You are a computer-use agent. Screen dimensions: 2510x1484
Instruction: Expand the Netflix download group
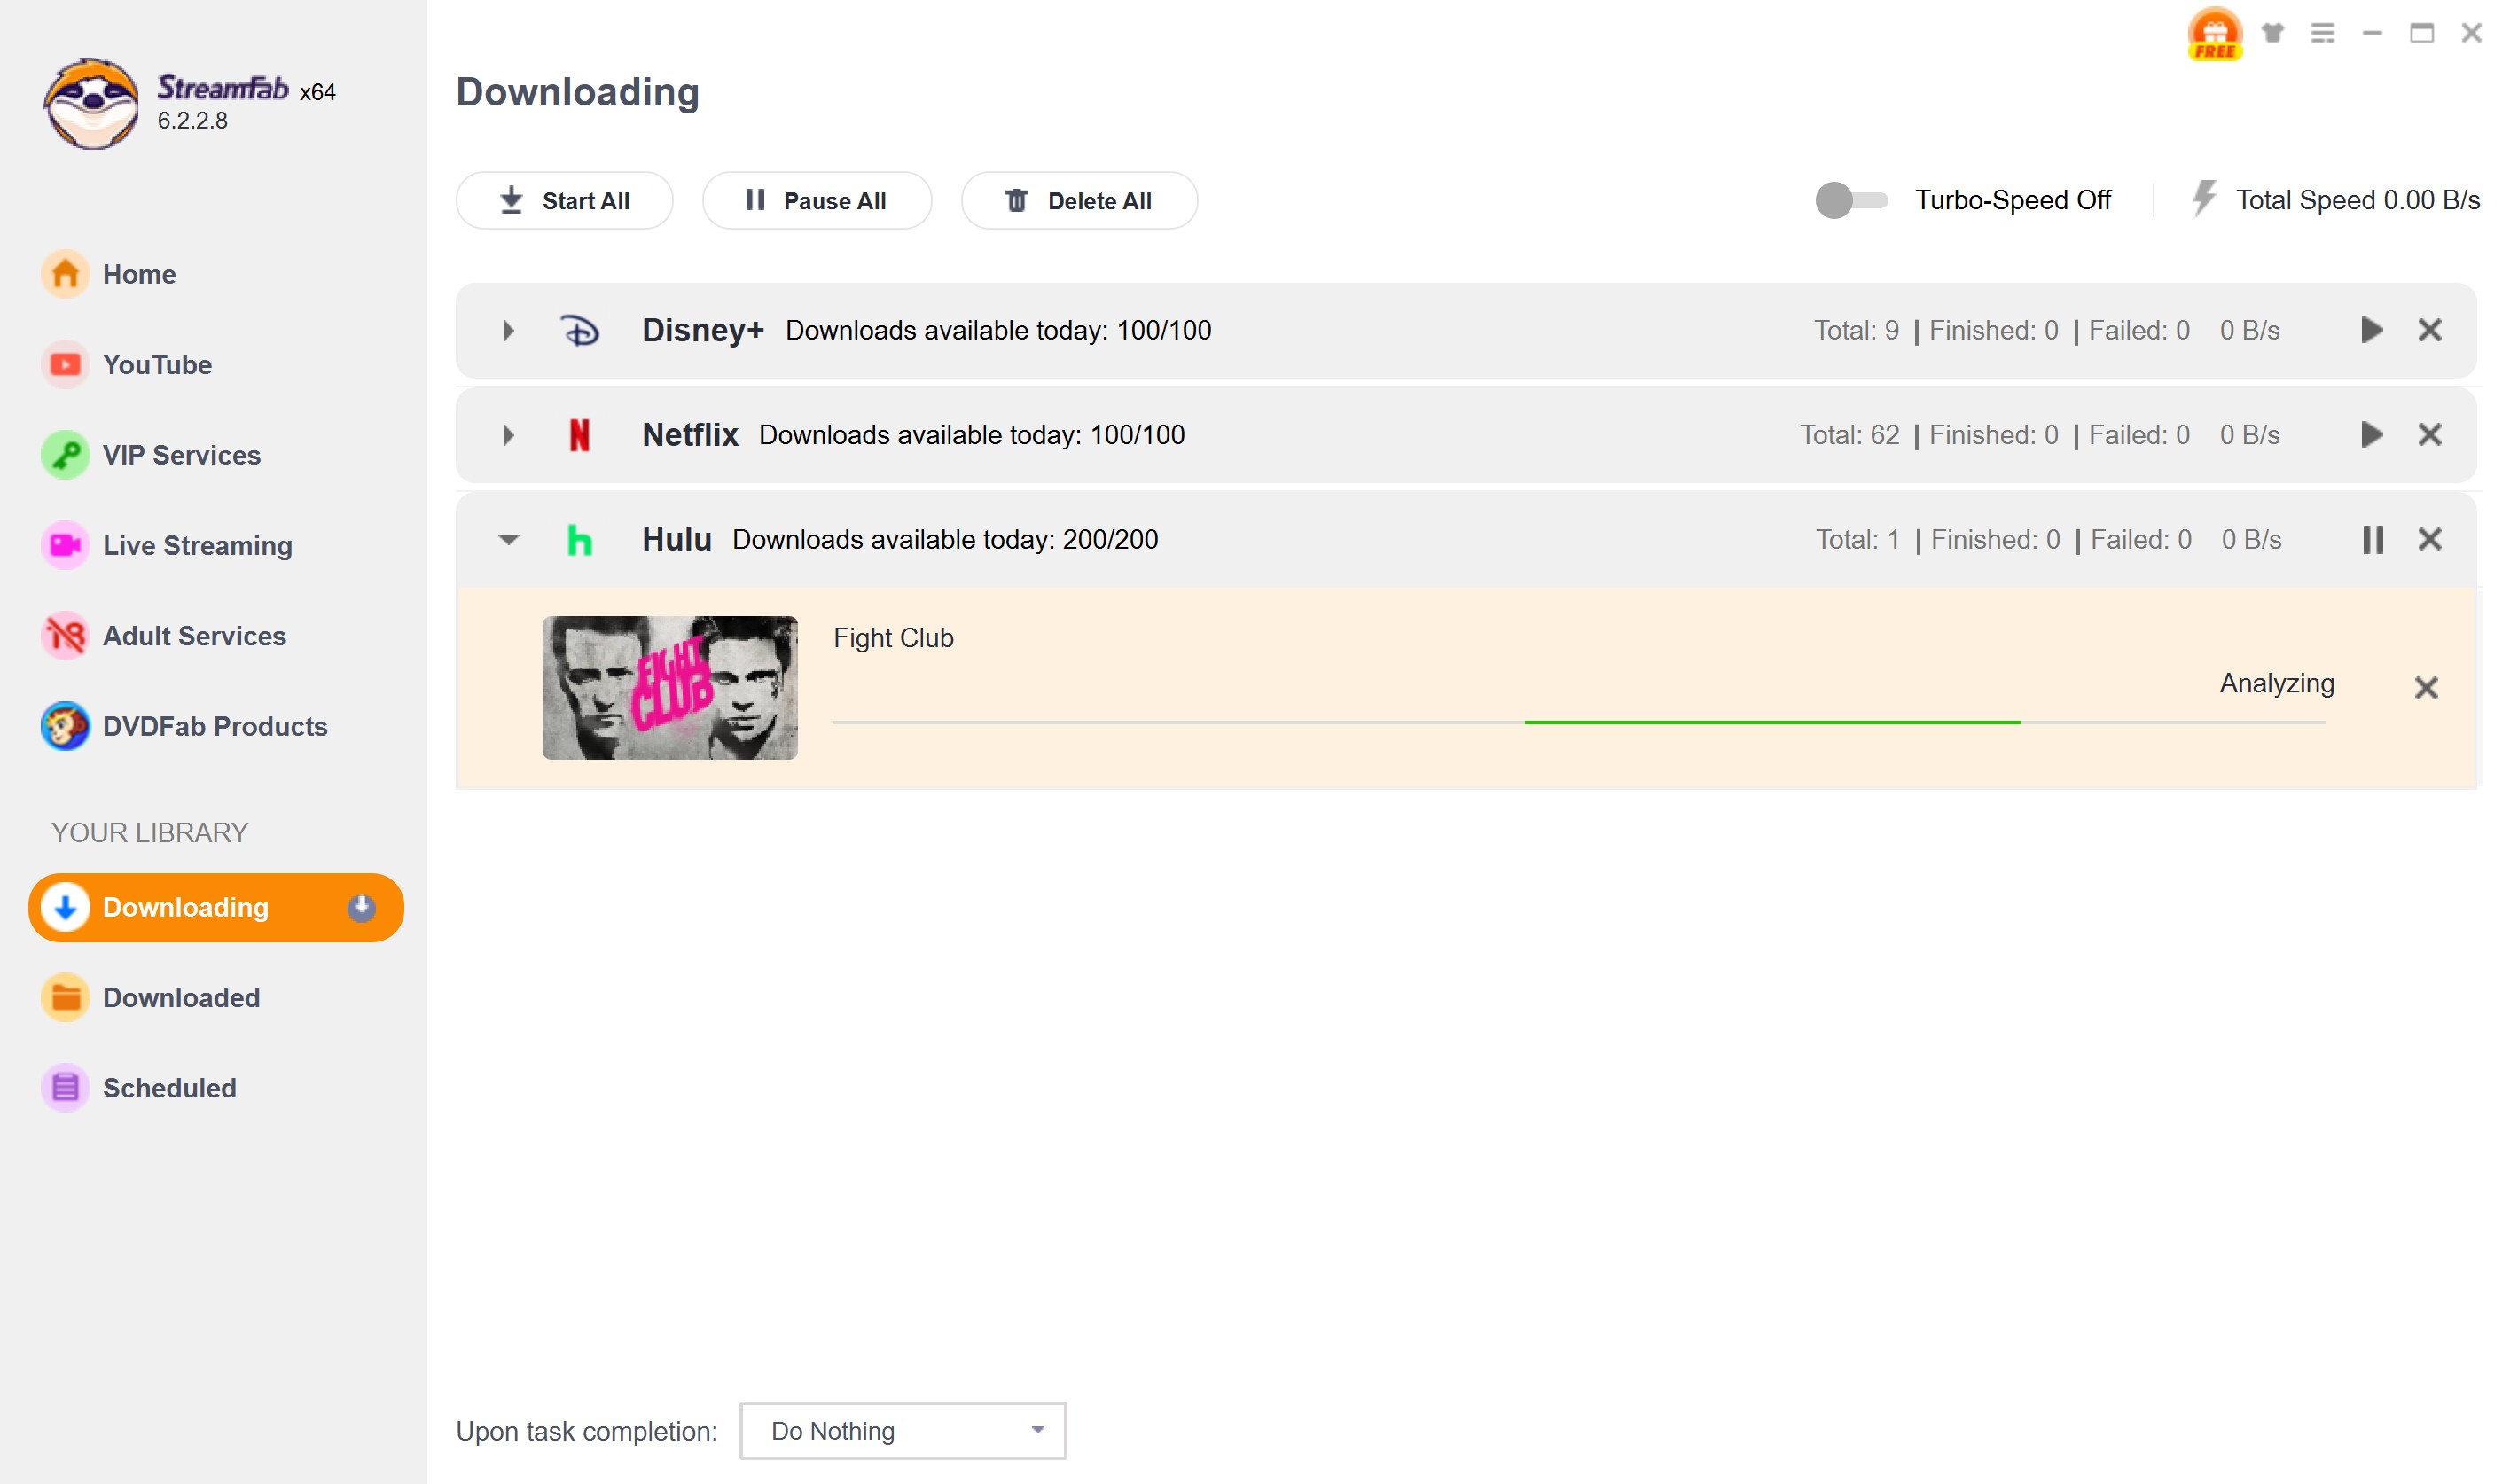point(508,435)
